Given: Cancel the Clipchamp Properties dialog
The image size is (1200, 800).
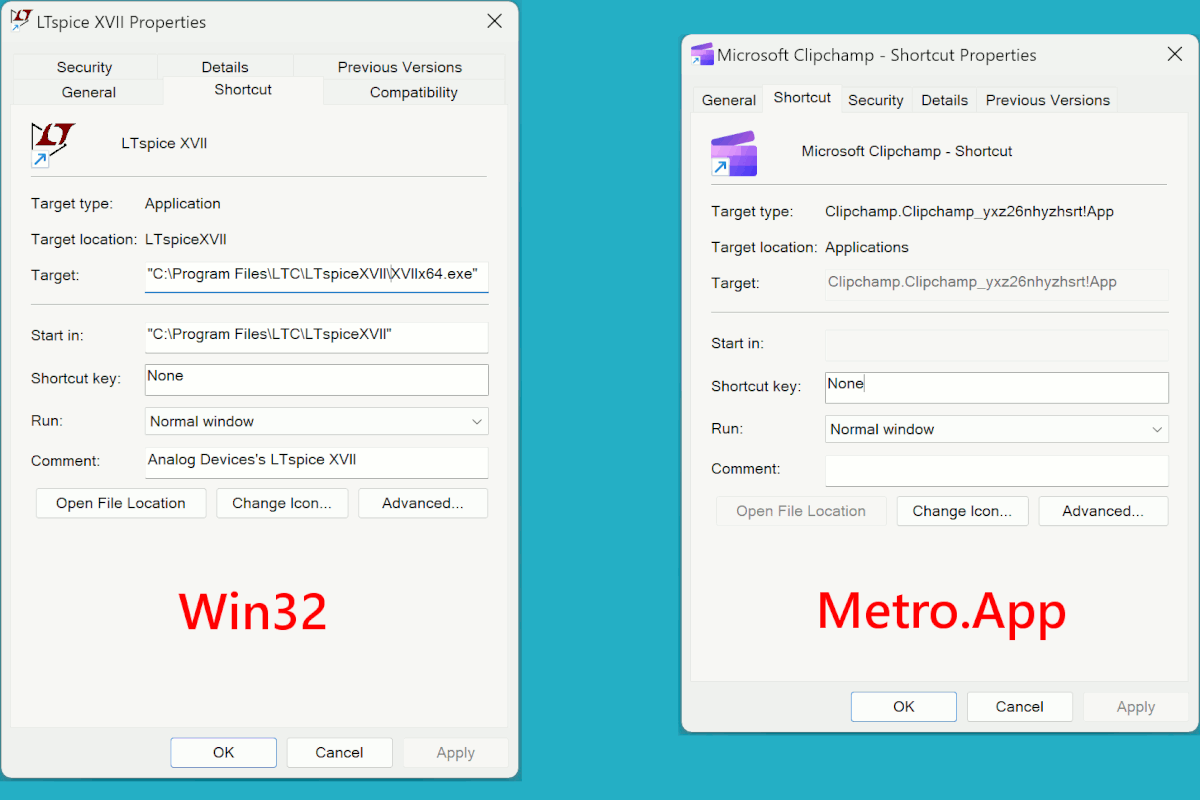Looking at the screenshot, I should [1020, 706].
